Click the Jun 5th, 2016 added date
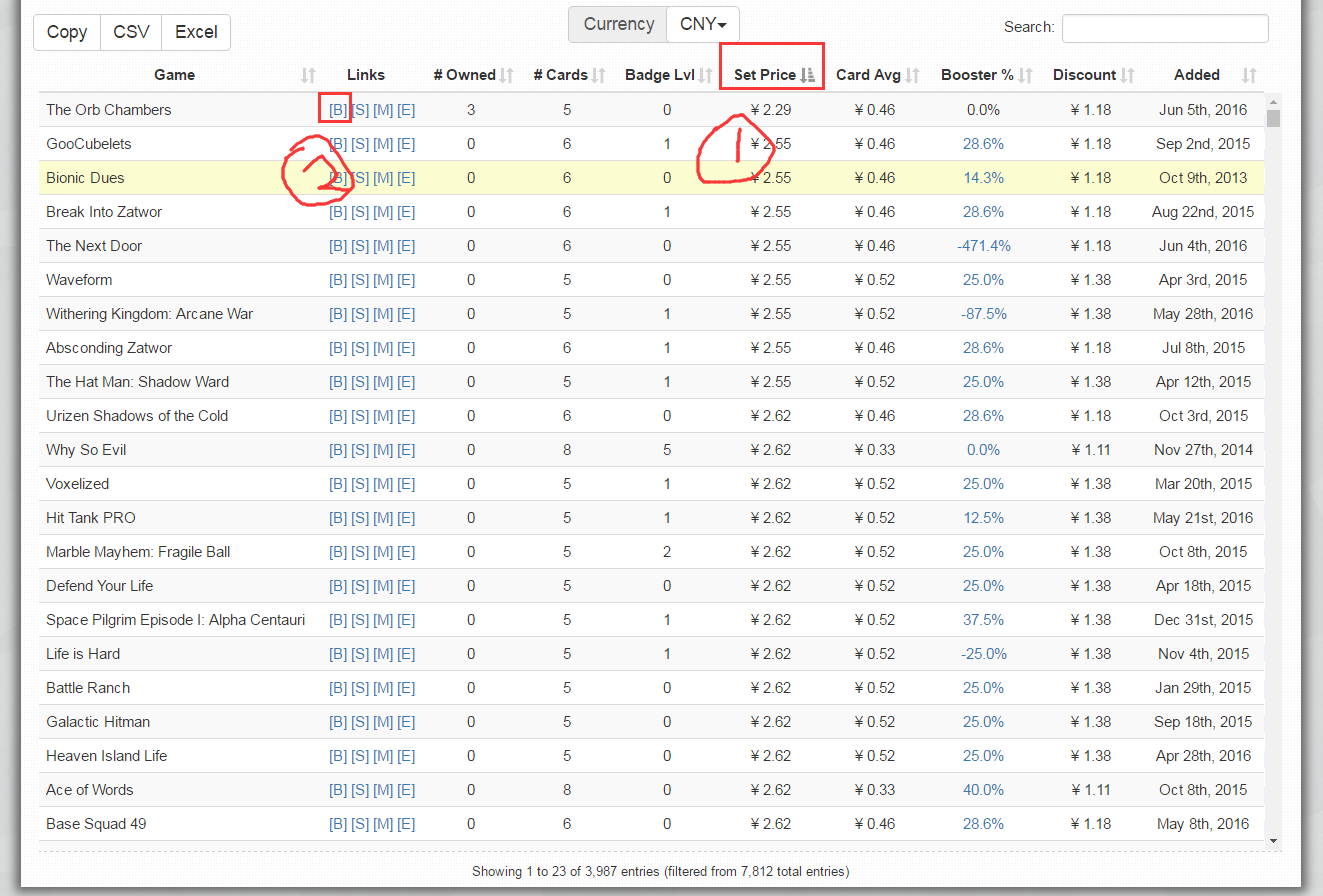This screenshot has width=1323, height=896. (x=1203, y=110)
